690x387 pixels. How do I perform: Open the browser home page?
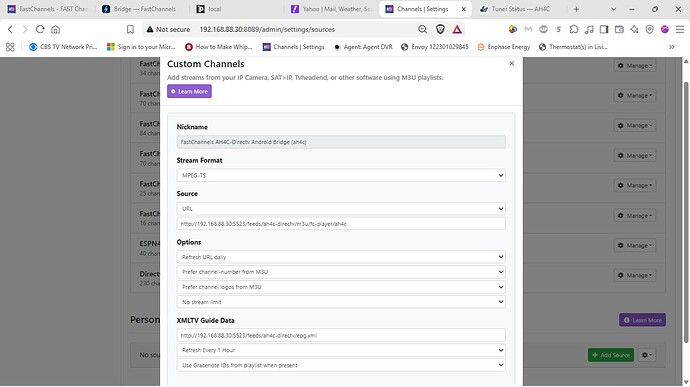pyautogui.click(x=55, y=29)
